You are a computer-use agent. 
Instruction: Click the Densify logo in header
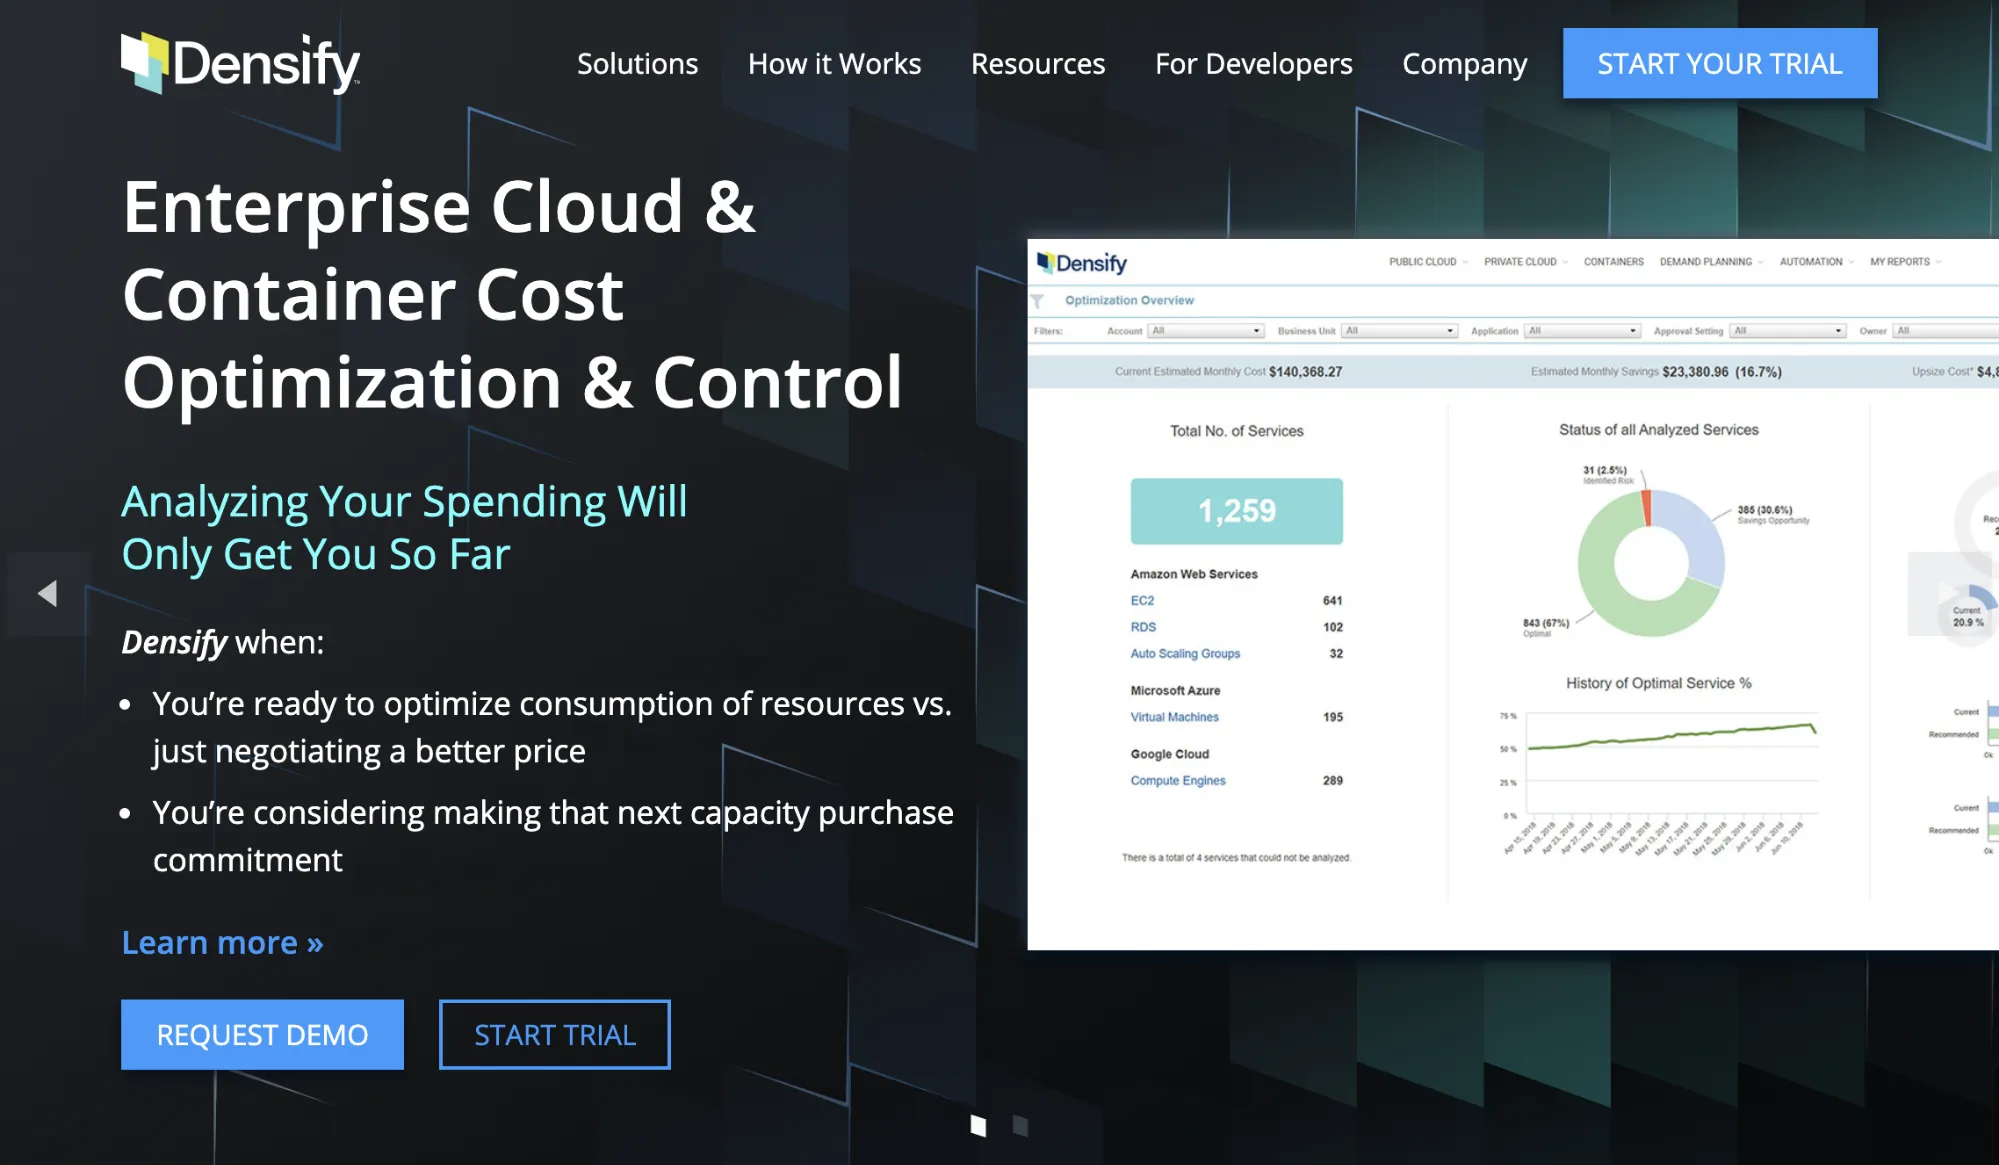pos(240,63)
